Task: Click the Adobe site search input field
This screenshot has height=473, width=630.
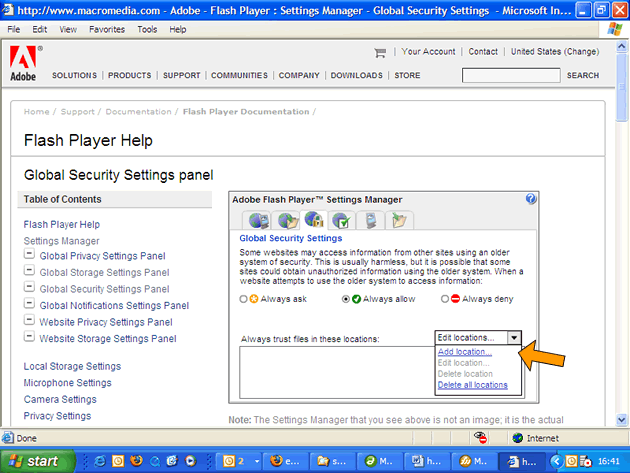Action: click(x=511, y=75)
